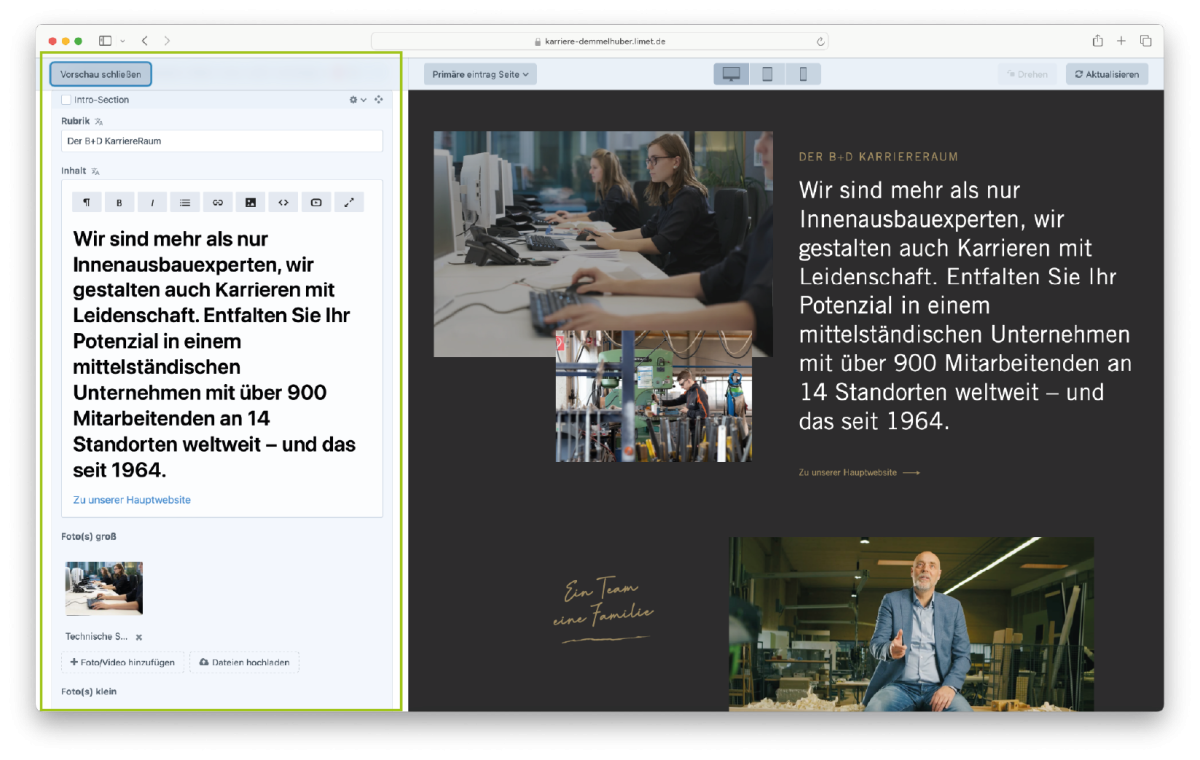Image resolution: width=1200 pixels, height=760 pixels.
Task: Toggle italic formatting in Inhalt editor
Action: (152, 202)
